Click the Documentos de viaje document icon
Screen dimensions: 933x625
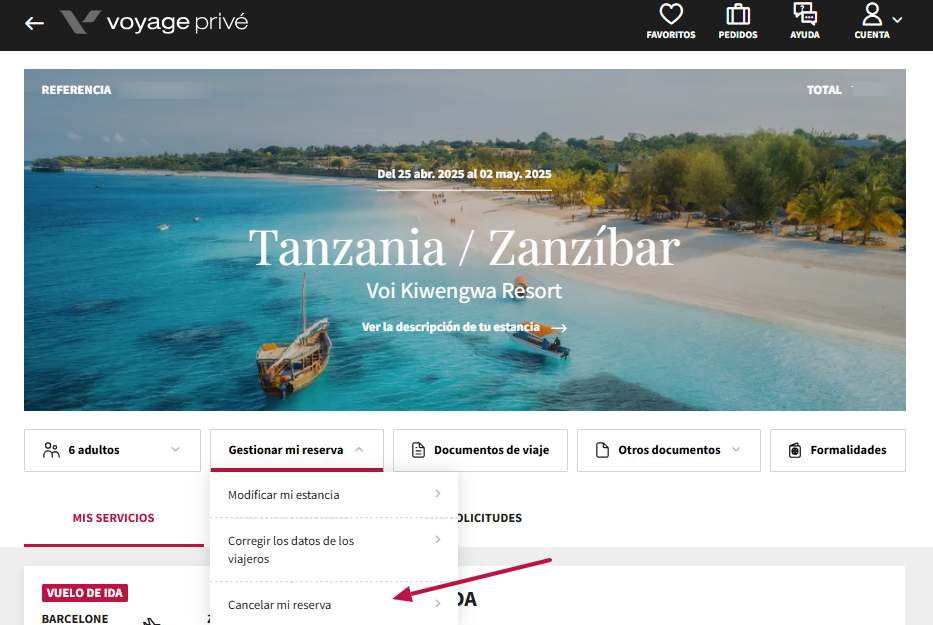click(418, 450)
